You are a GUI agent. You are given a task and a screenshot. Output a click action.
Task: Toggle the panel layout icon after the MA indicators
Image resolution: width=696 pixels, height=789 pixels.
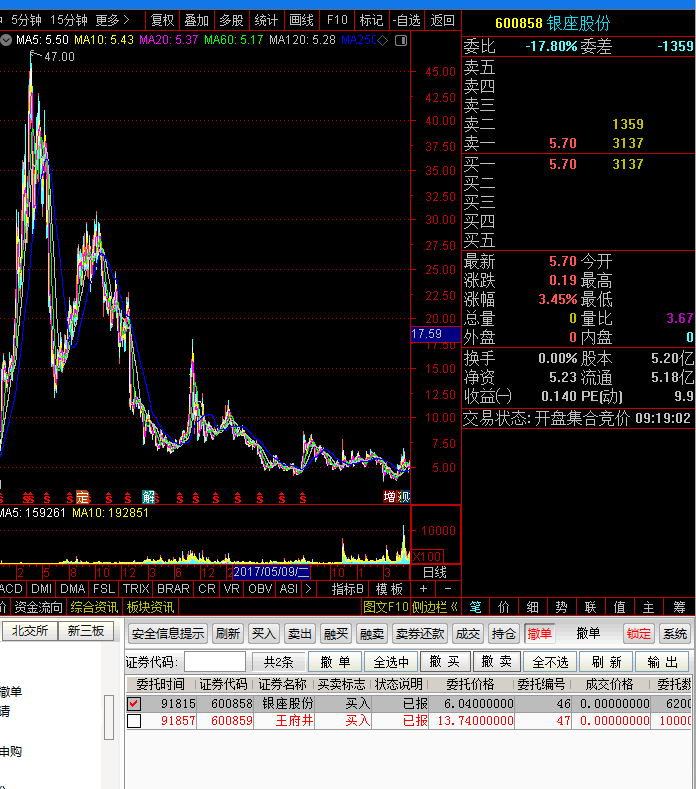[x=401, y=40]
